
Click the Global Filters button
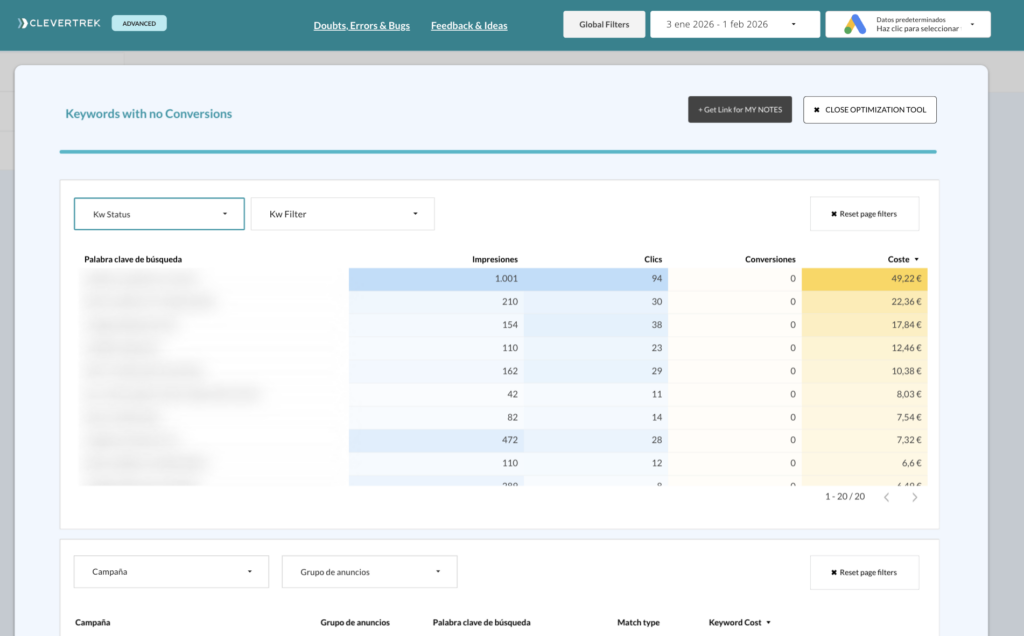pos(603,24)
